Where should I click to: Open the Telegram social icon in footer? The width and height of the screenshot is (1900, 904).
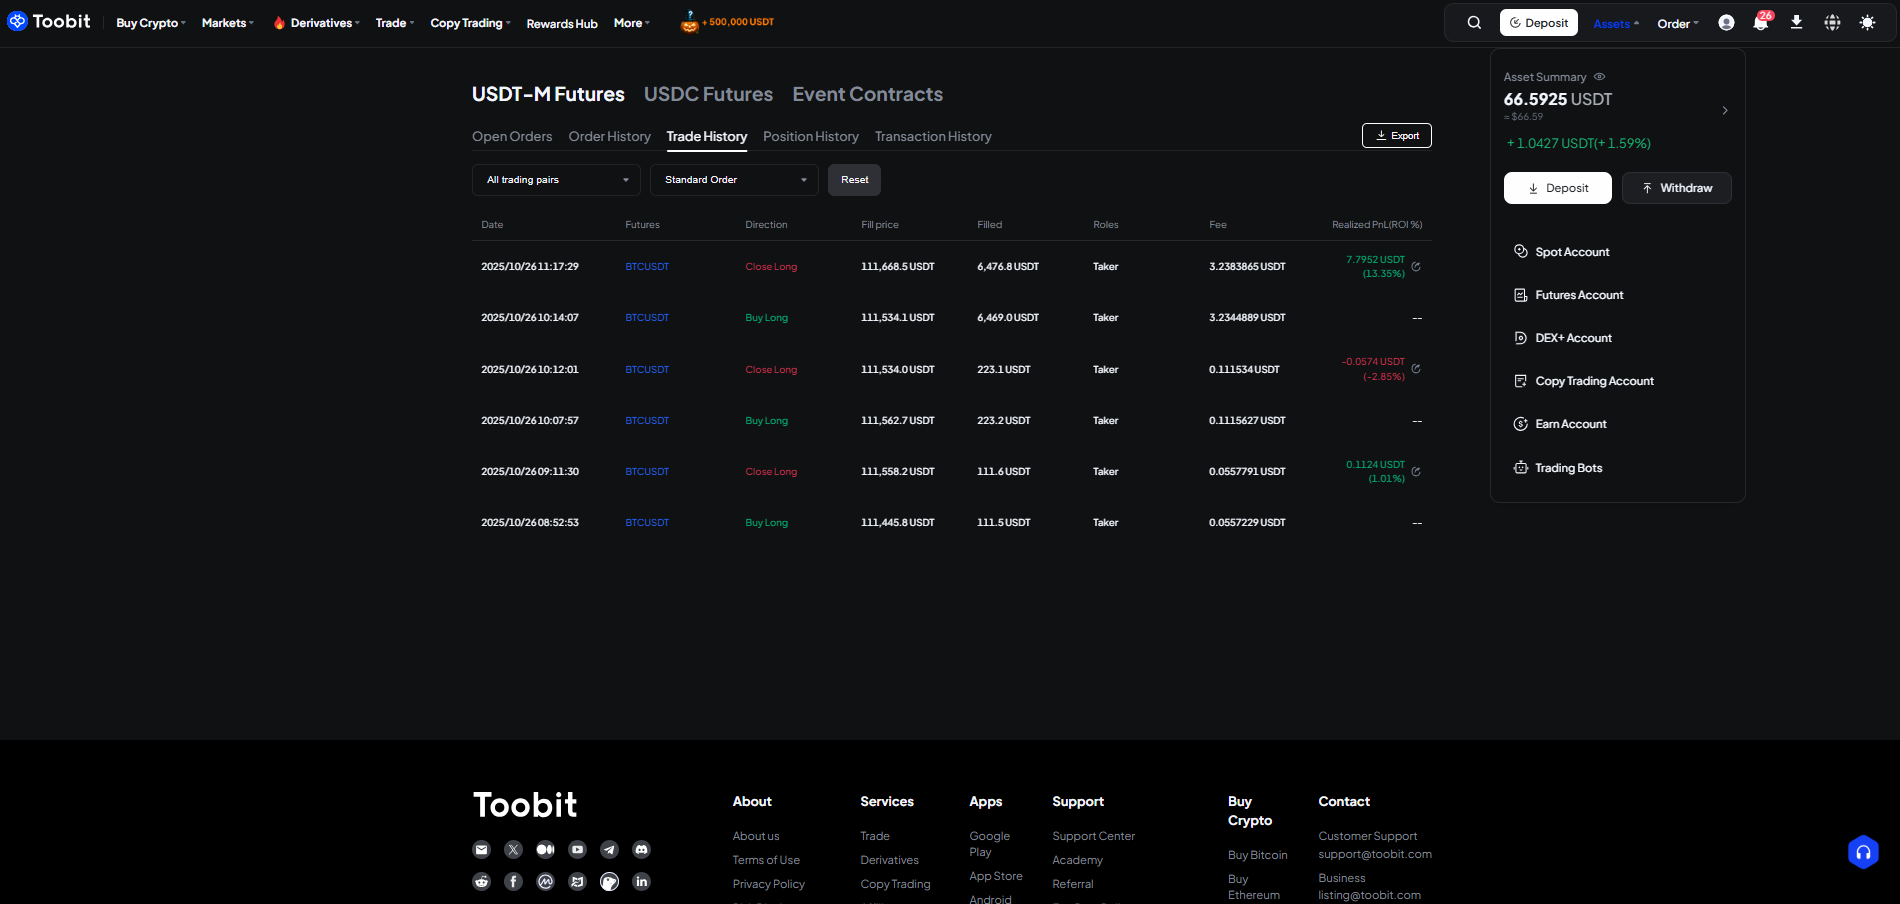(609, 849)
